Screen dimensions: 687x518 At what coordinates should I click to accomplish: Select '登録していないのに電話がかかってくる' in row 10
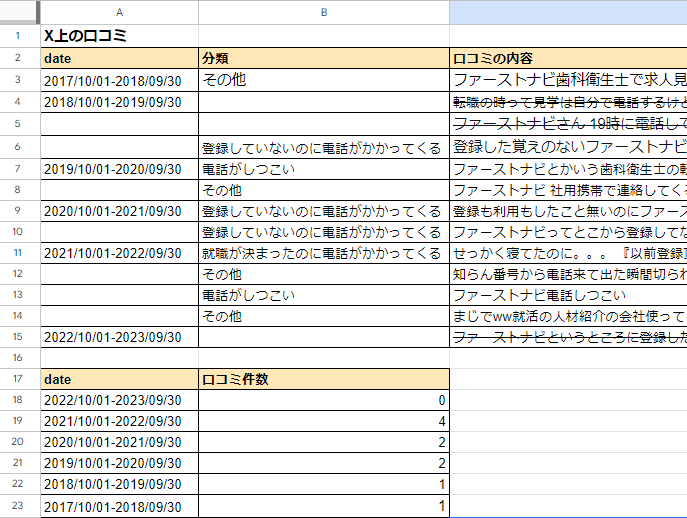point(324,232)
